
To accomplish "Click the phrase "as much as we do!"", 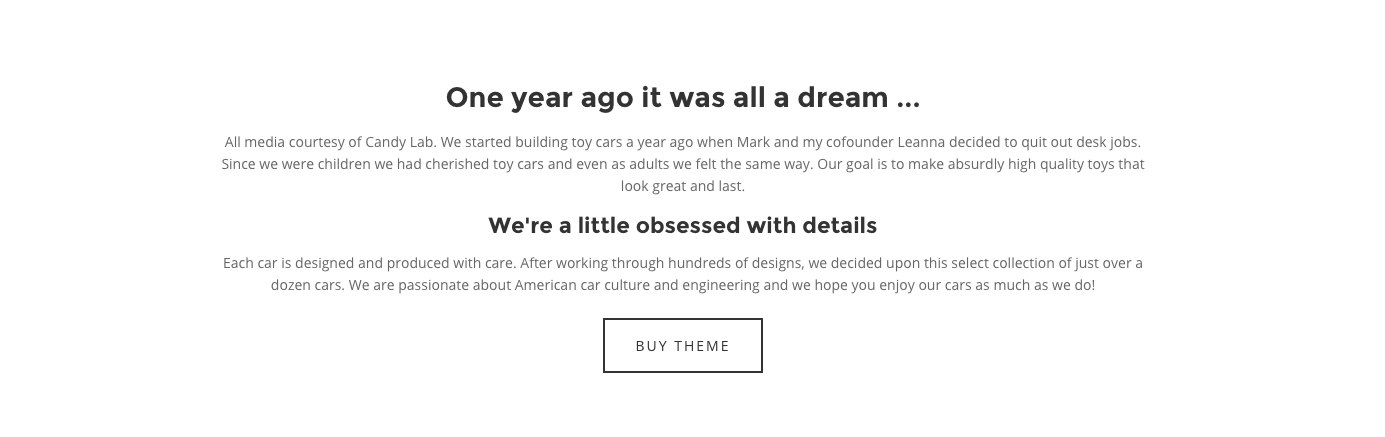I will [1035, 285].
